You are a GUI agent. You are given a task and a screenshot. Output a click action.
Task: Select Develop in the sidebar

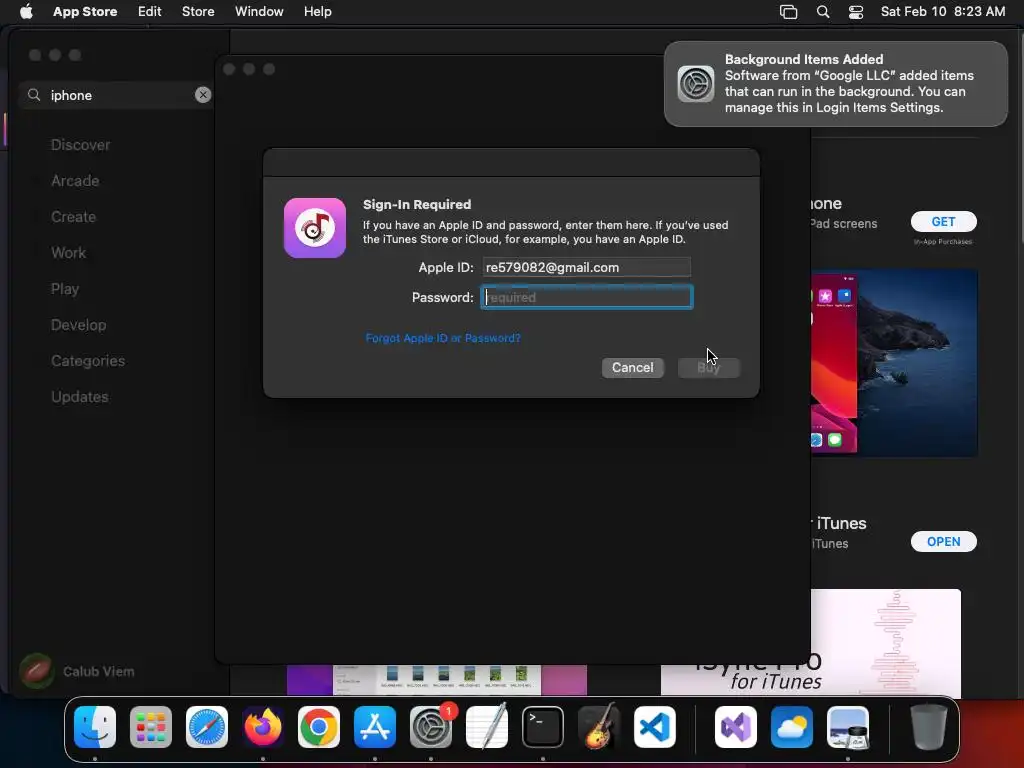78,325
